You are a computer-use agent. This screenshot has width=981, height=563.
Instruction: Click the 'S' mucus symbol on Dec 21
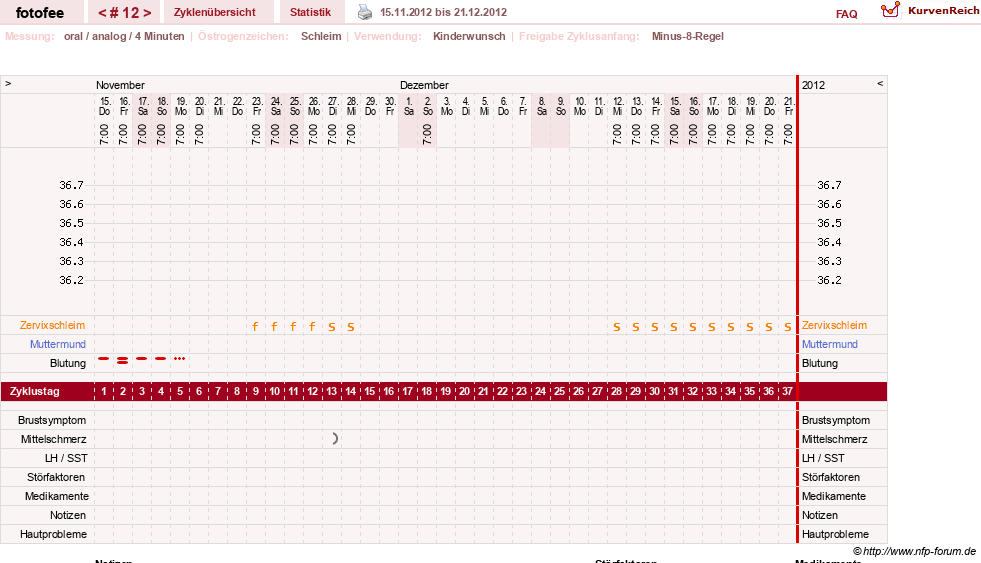click(x=788, y=327)
